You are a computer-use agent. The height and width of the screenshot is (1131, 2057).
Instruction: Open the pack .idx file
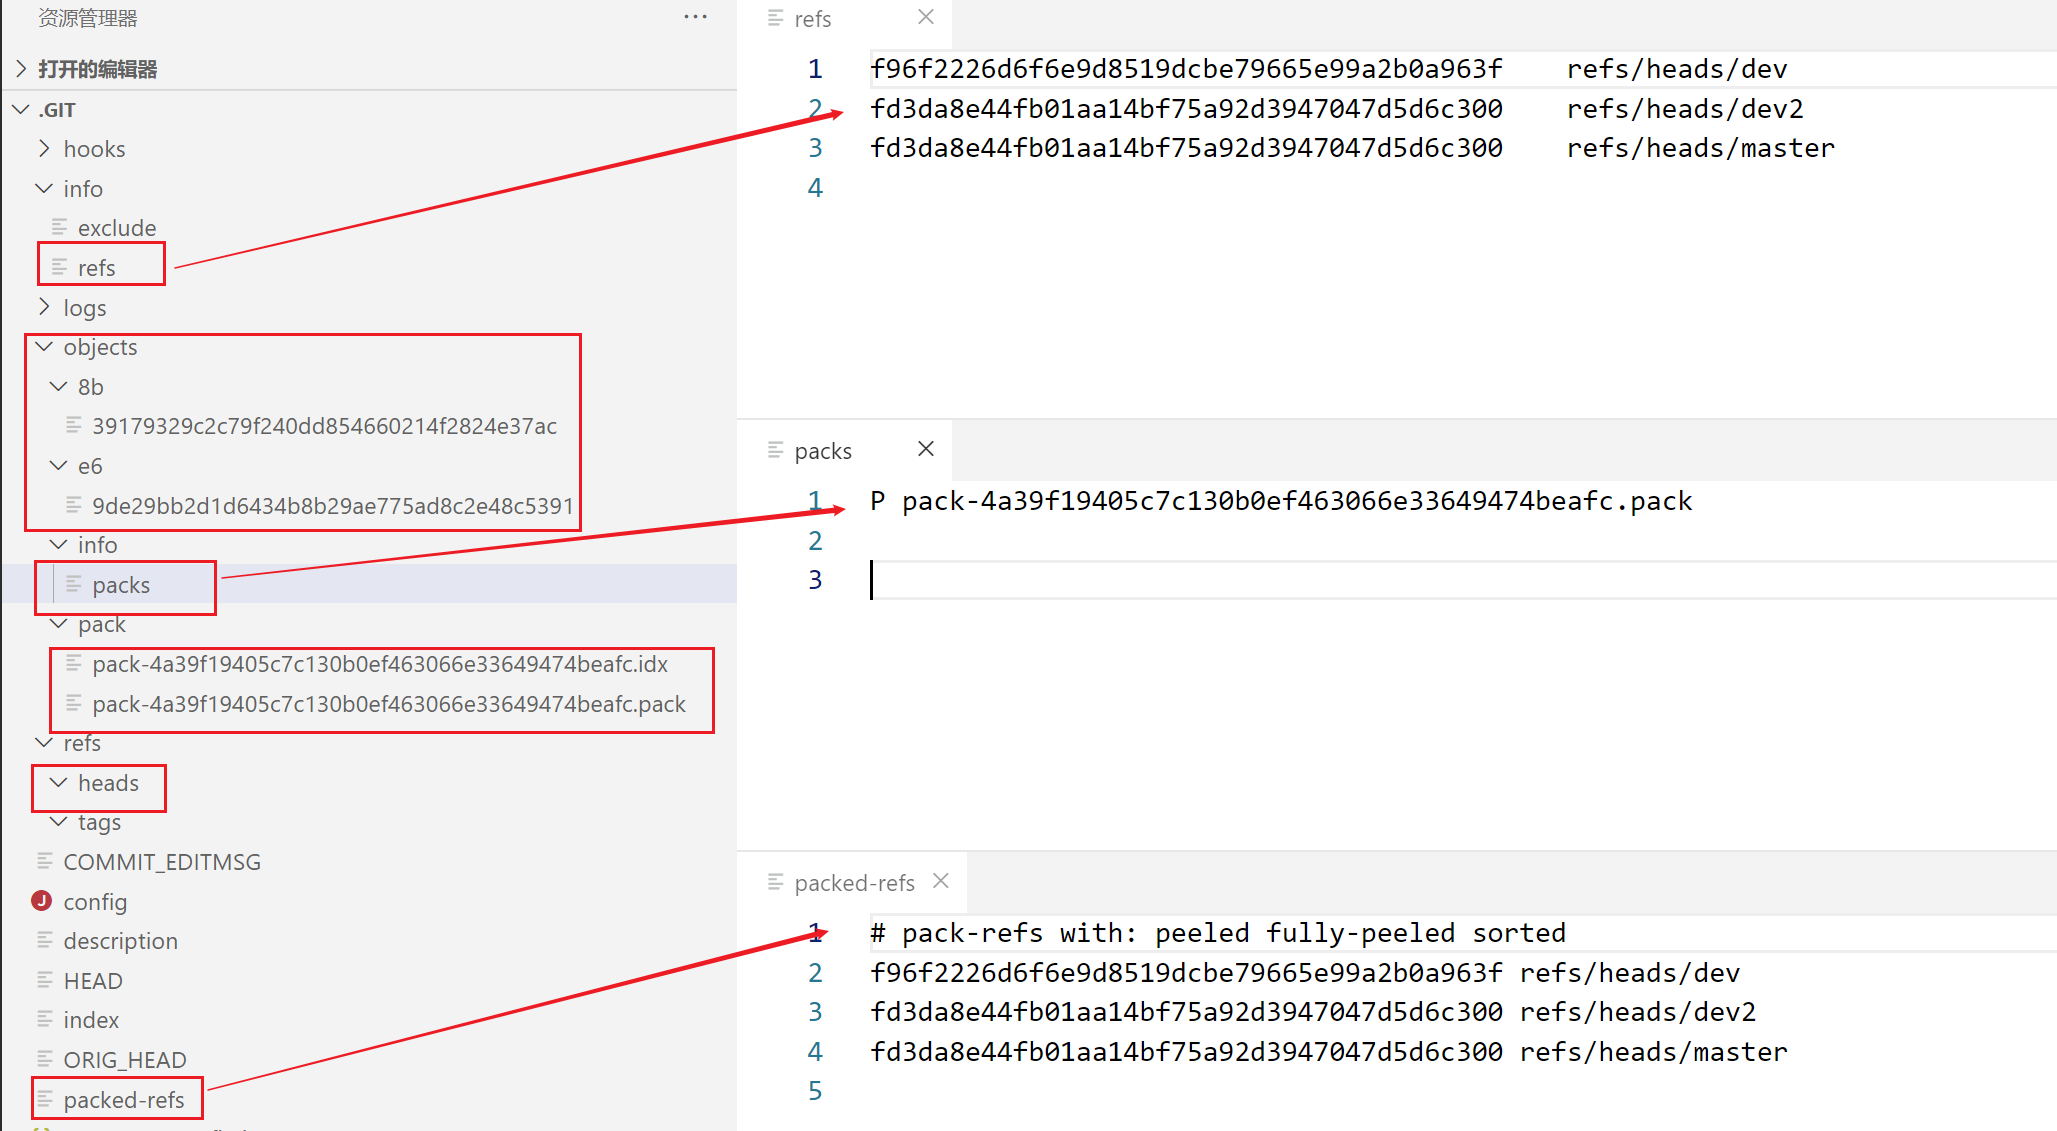point(380,664)
